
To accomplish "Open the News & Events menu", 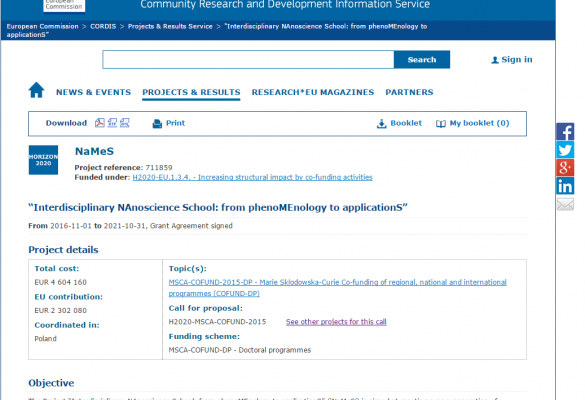I will point(93,92).
